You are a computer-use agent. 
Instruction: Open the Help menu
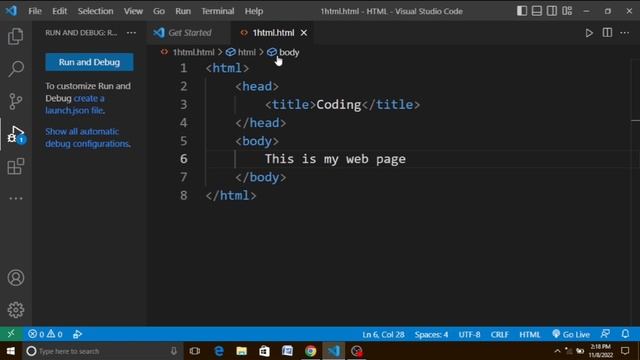(x=253, y=11)
